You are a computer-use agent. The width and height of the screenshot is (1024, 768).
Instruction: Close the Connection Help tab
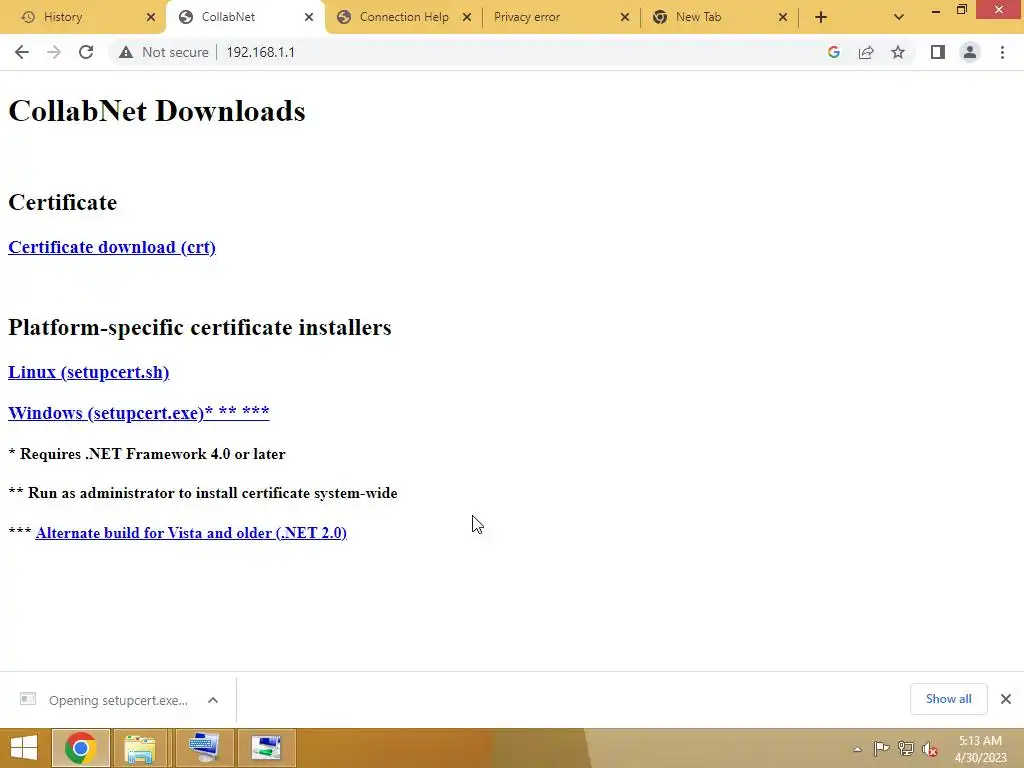[x=467, y=17]
